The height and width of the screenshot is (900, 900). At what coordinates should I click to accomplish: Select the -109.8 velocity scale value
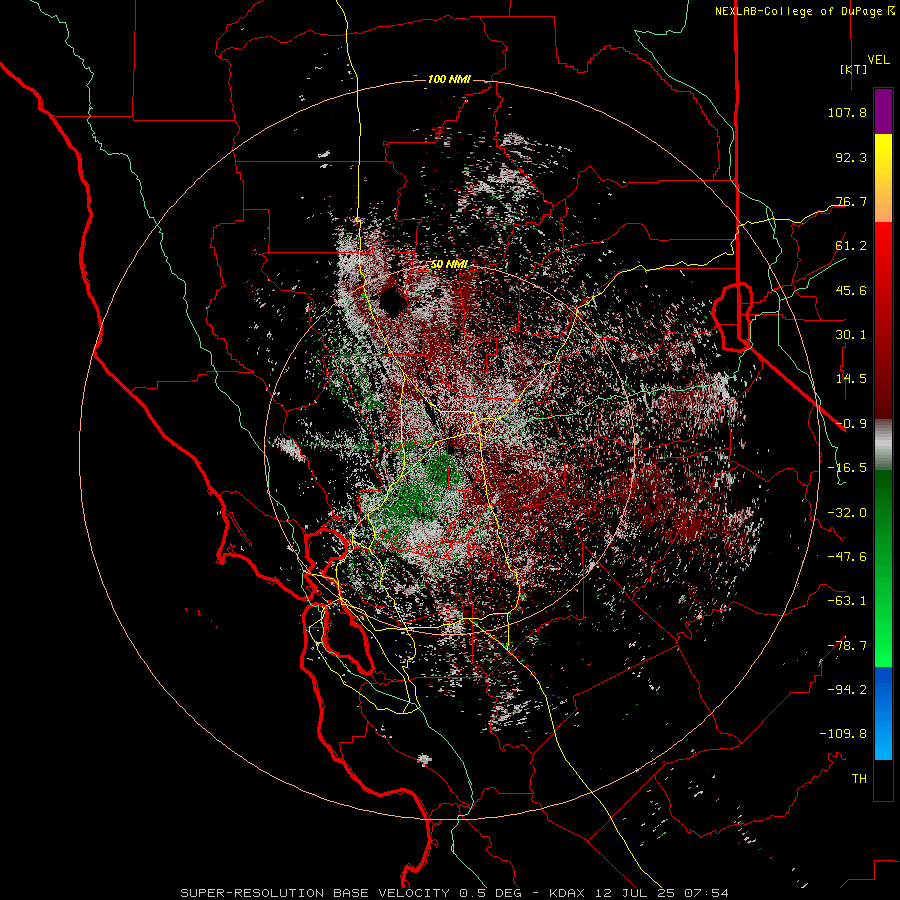(843, 734)
